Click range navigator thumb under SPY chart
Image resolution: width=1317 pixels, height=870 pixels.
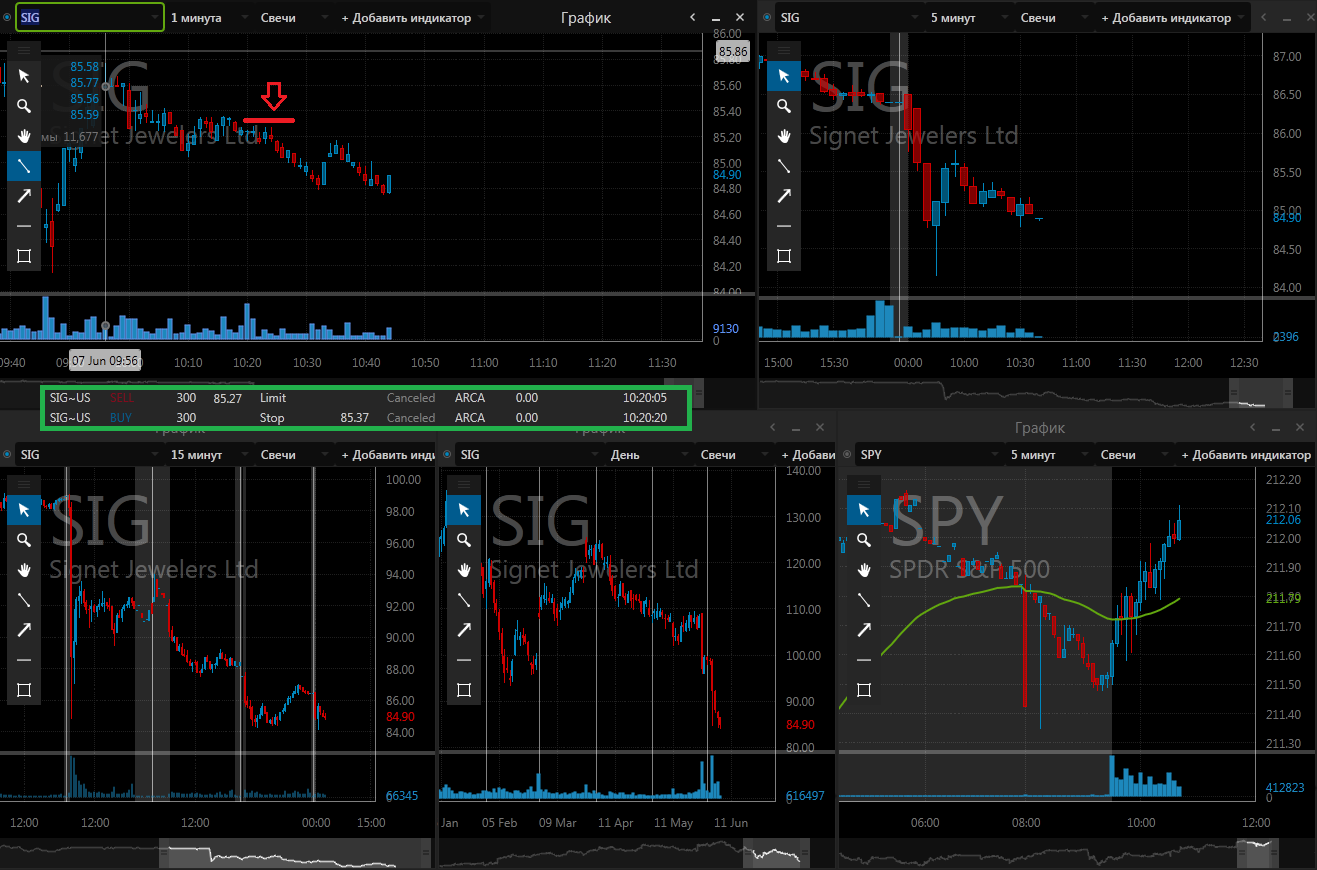pyautogui.click(x=1259, y=853)
